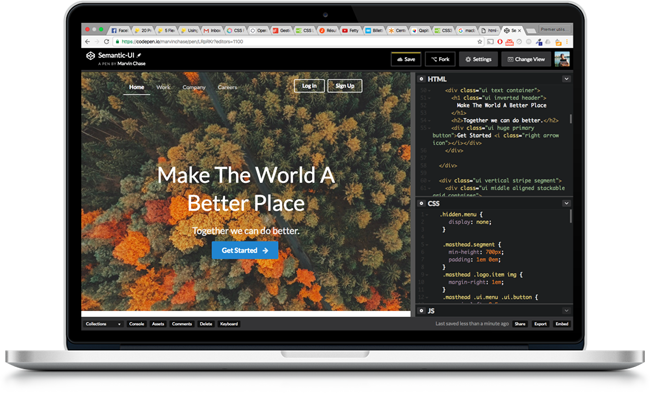This screenshot has width=650, height=393.
Task: Select the Company menu item in preview
Action: coord(194,87)
